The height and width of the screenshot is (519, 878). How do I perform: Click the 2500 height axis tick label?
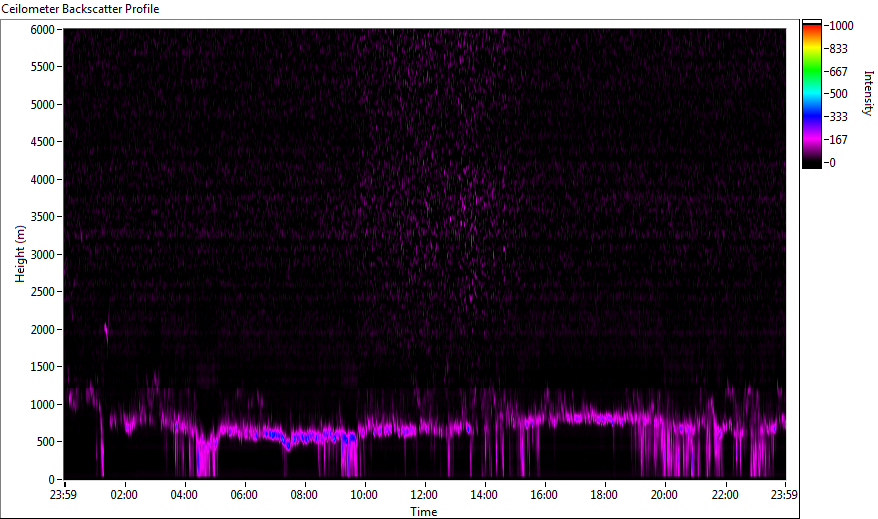coord(43,292)
